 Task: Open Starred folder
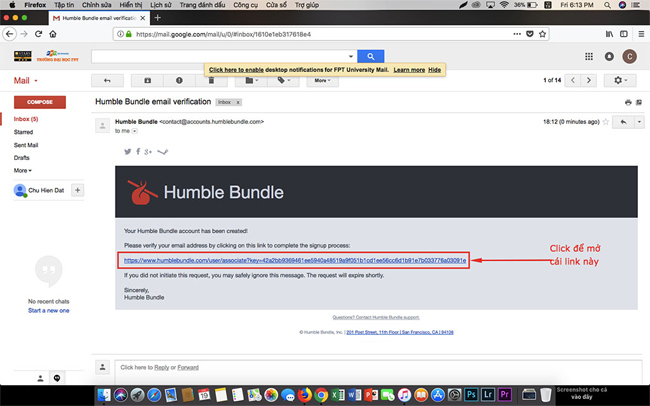point(23,132)
